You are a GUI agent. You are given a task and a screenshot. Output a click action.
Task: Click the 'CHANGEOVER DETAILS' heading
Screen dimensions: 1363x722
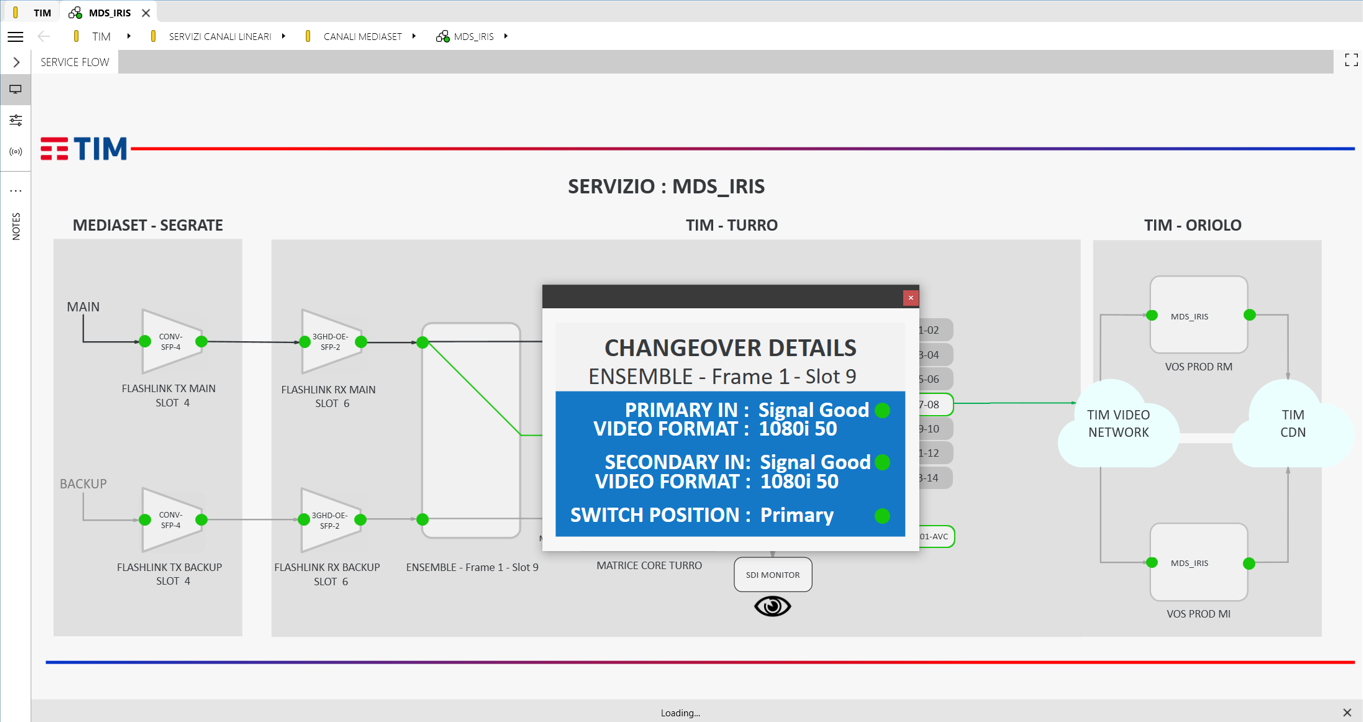(730, 347)
